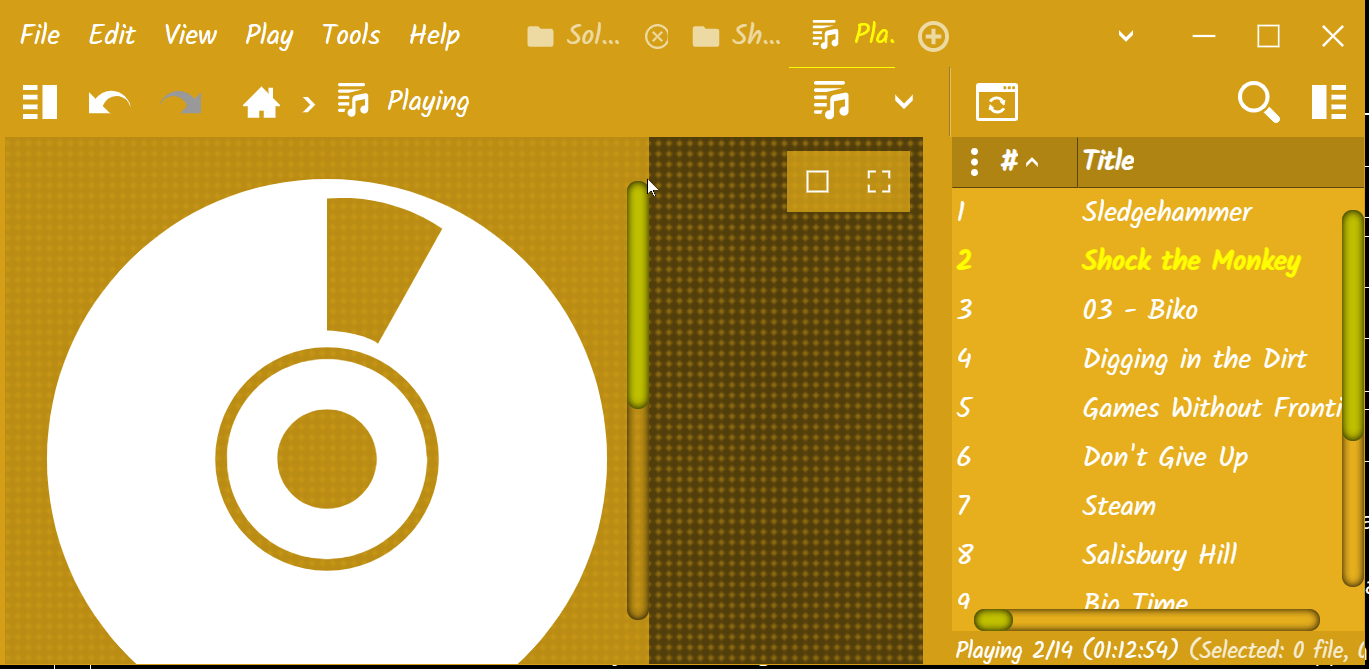The image size is (1369, 669).
Task: Open the Play menu
Action: click(x=269, y=36)
